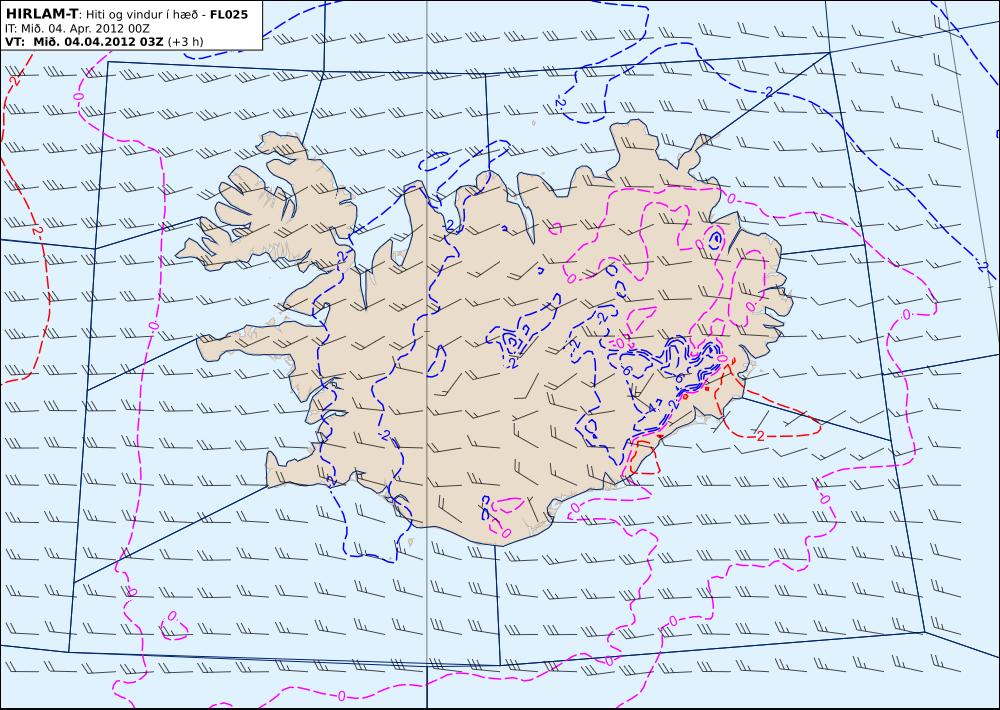1000x710 pixels.
Task: Click the magenta 0 label at bottom edge
Action: (x=341, y=695)
